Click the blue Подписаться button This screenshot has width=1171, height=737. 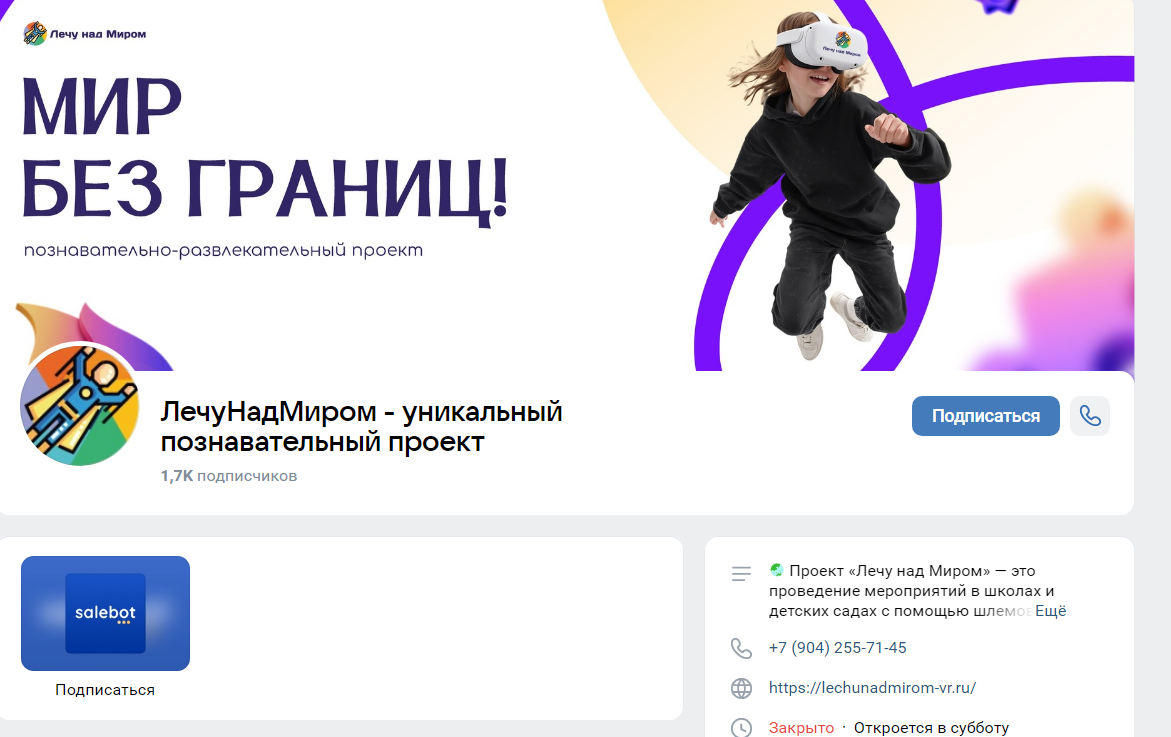tap(985, 416)
